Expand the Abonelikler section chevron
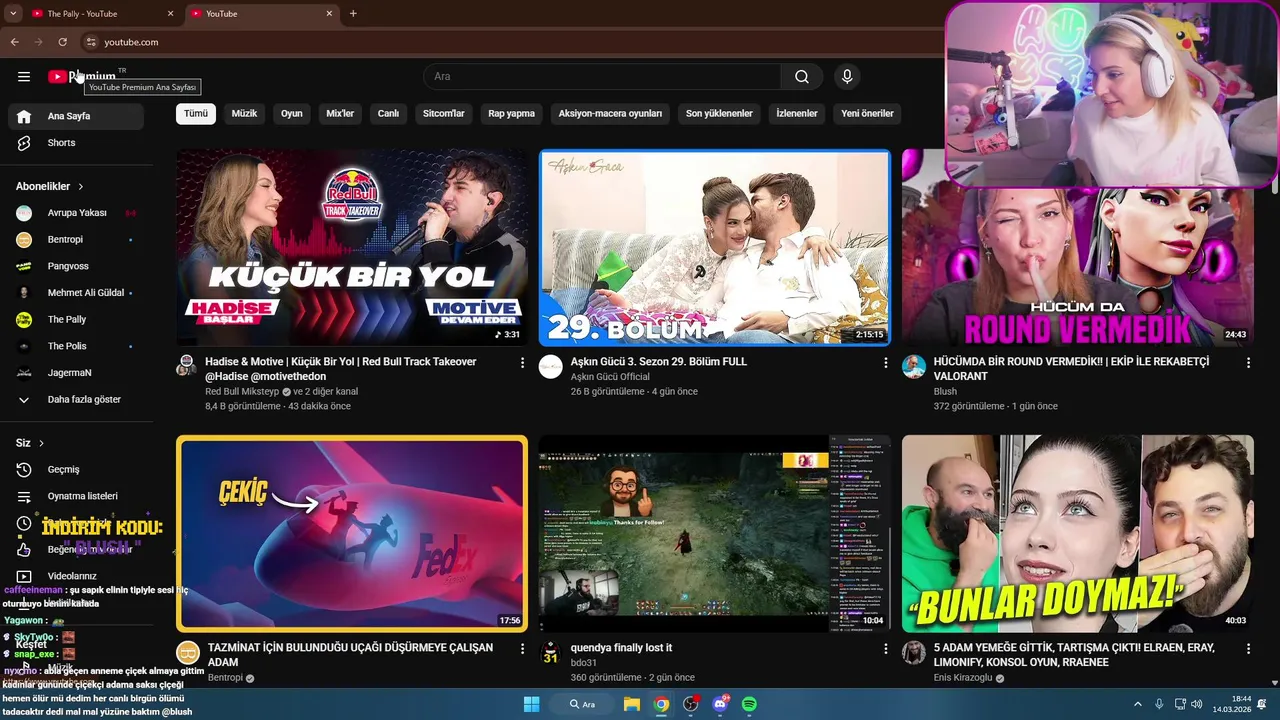Viewport: 1280px width, 720px height. point(81,187)
